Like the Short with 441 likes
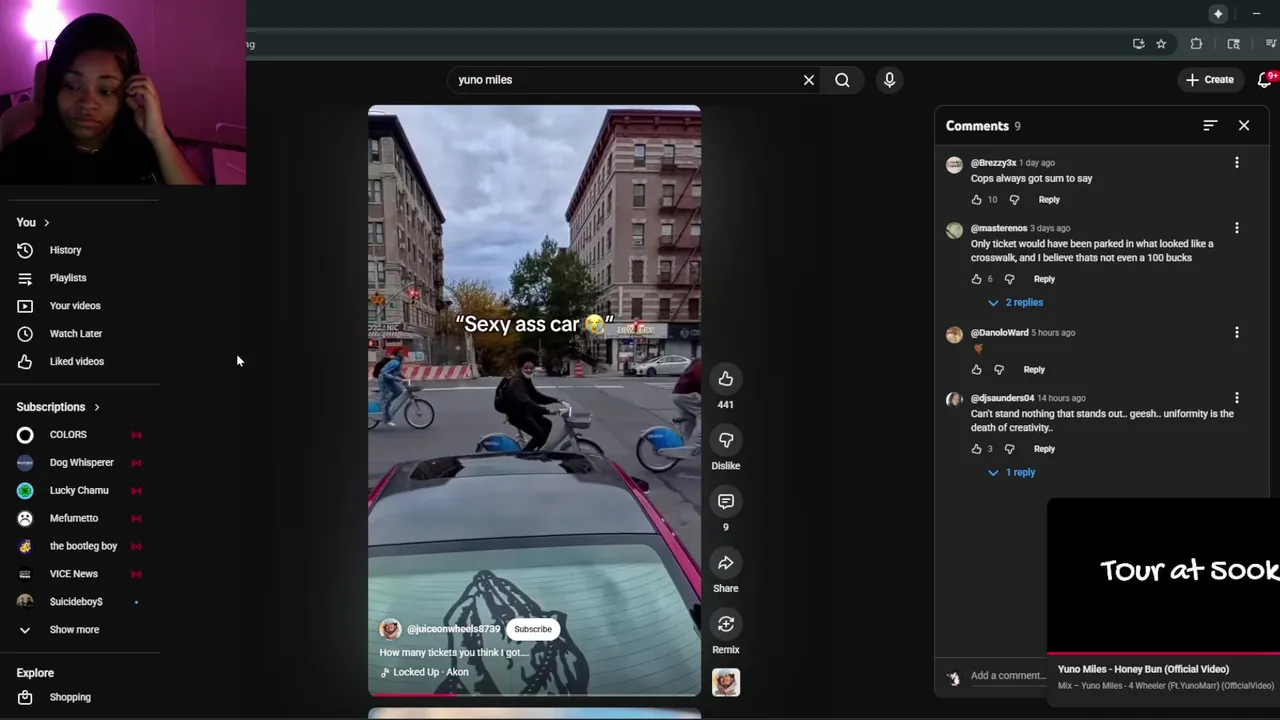 pyautogui.click(x=726, y=379)
